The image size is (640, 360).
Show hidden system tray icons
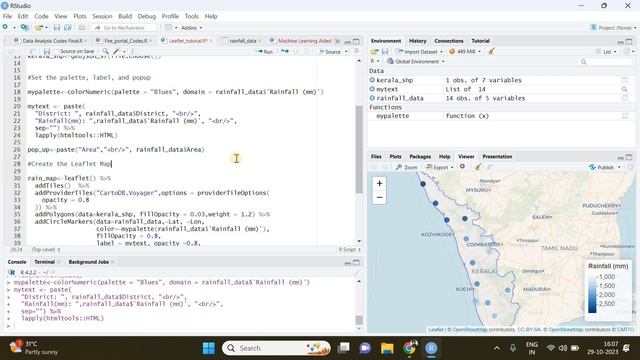[497, 348]
